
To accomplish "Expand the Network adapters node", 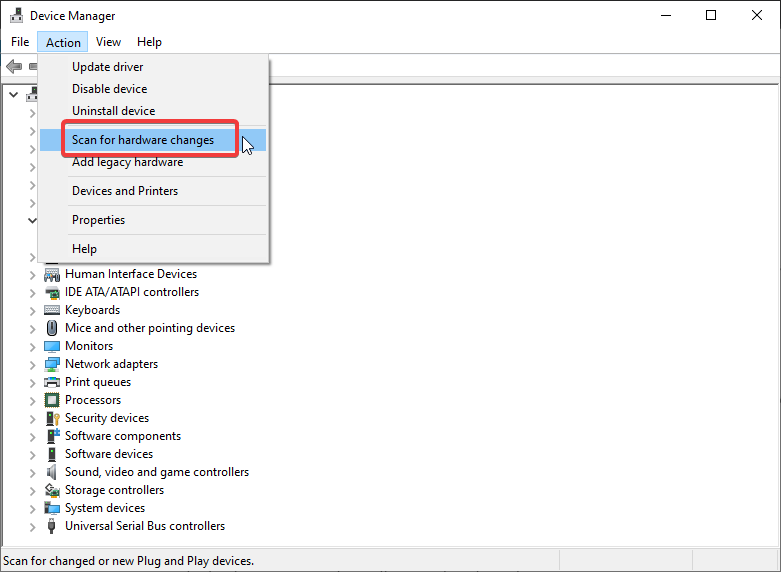I will tap(32, 365).
